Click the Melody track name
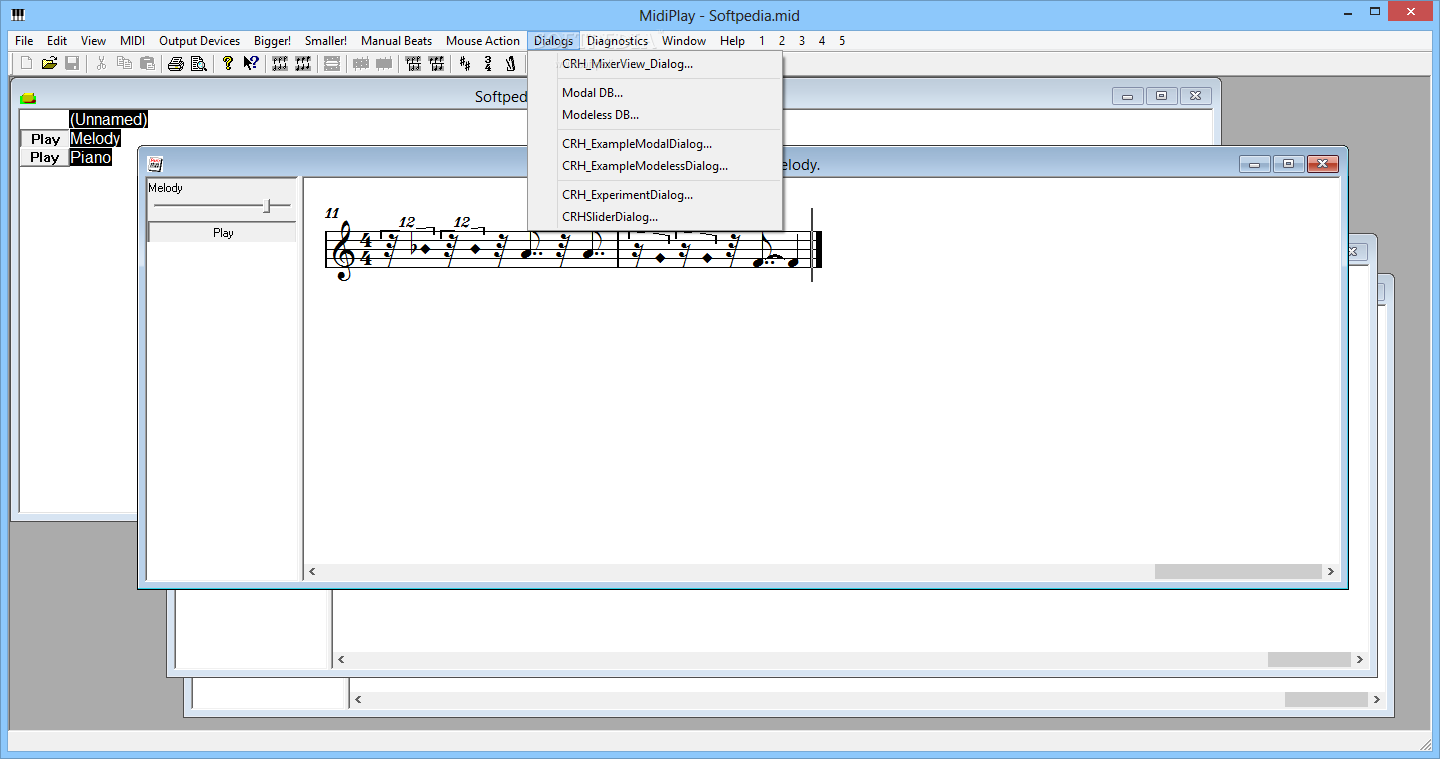 tap(95, 139)
